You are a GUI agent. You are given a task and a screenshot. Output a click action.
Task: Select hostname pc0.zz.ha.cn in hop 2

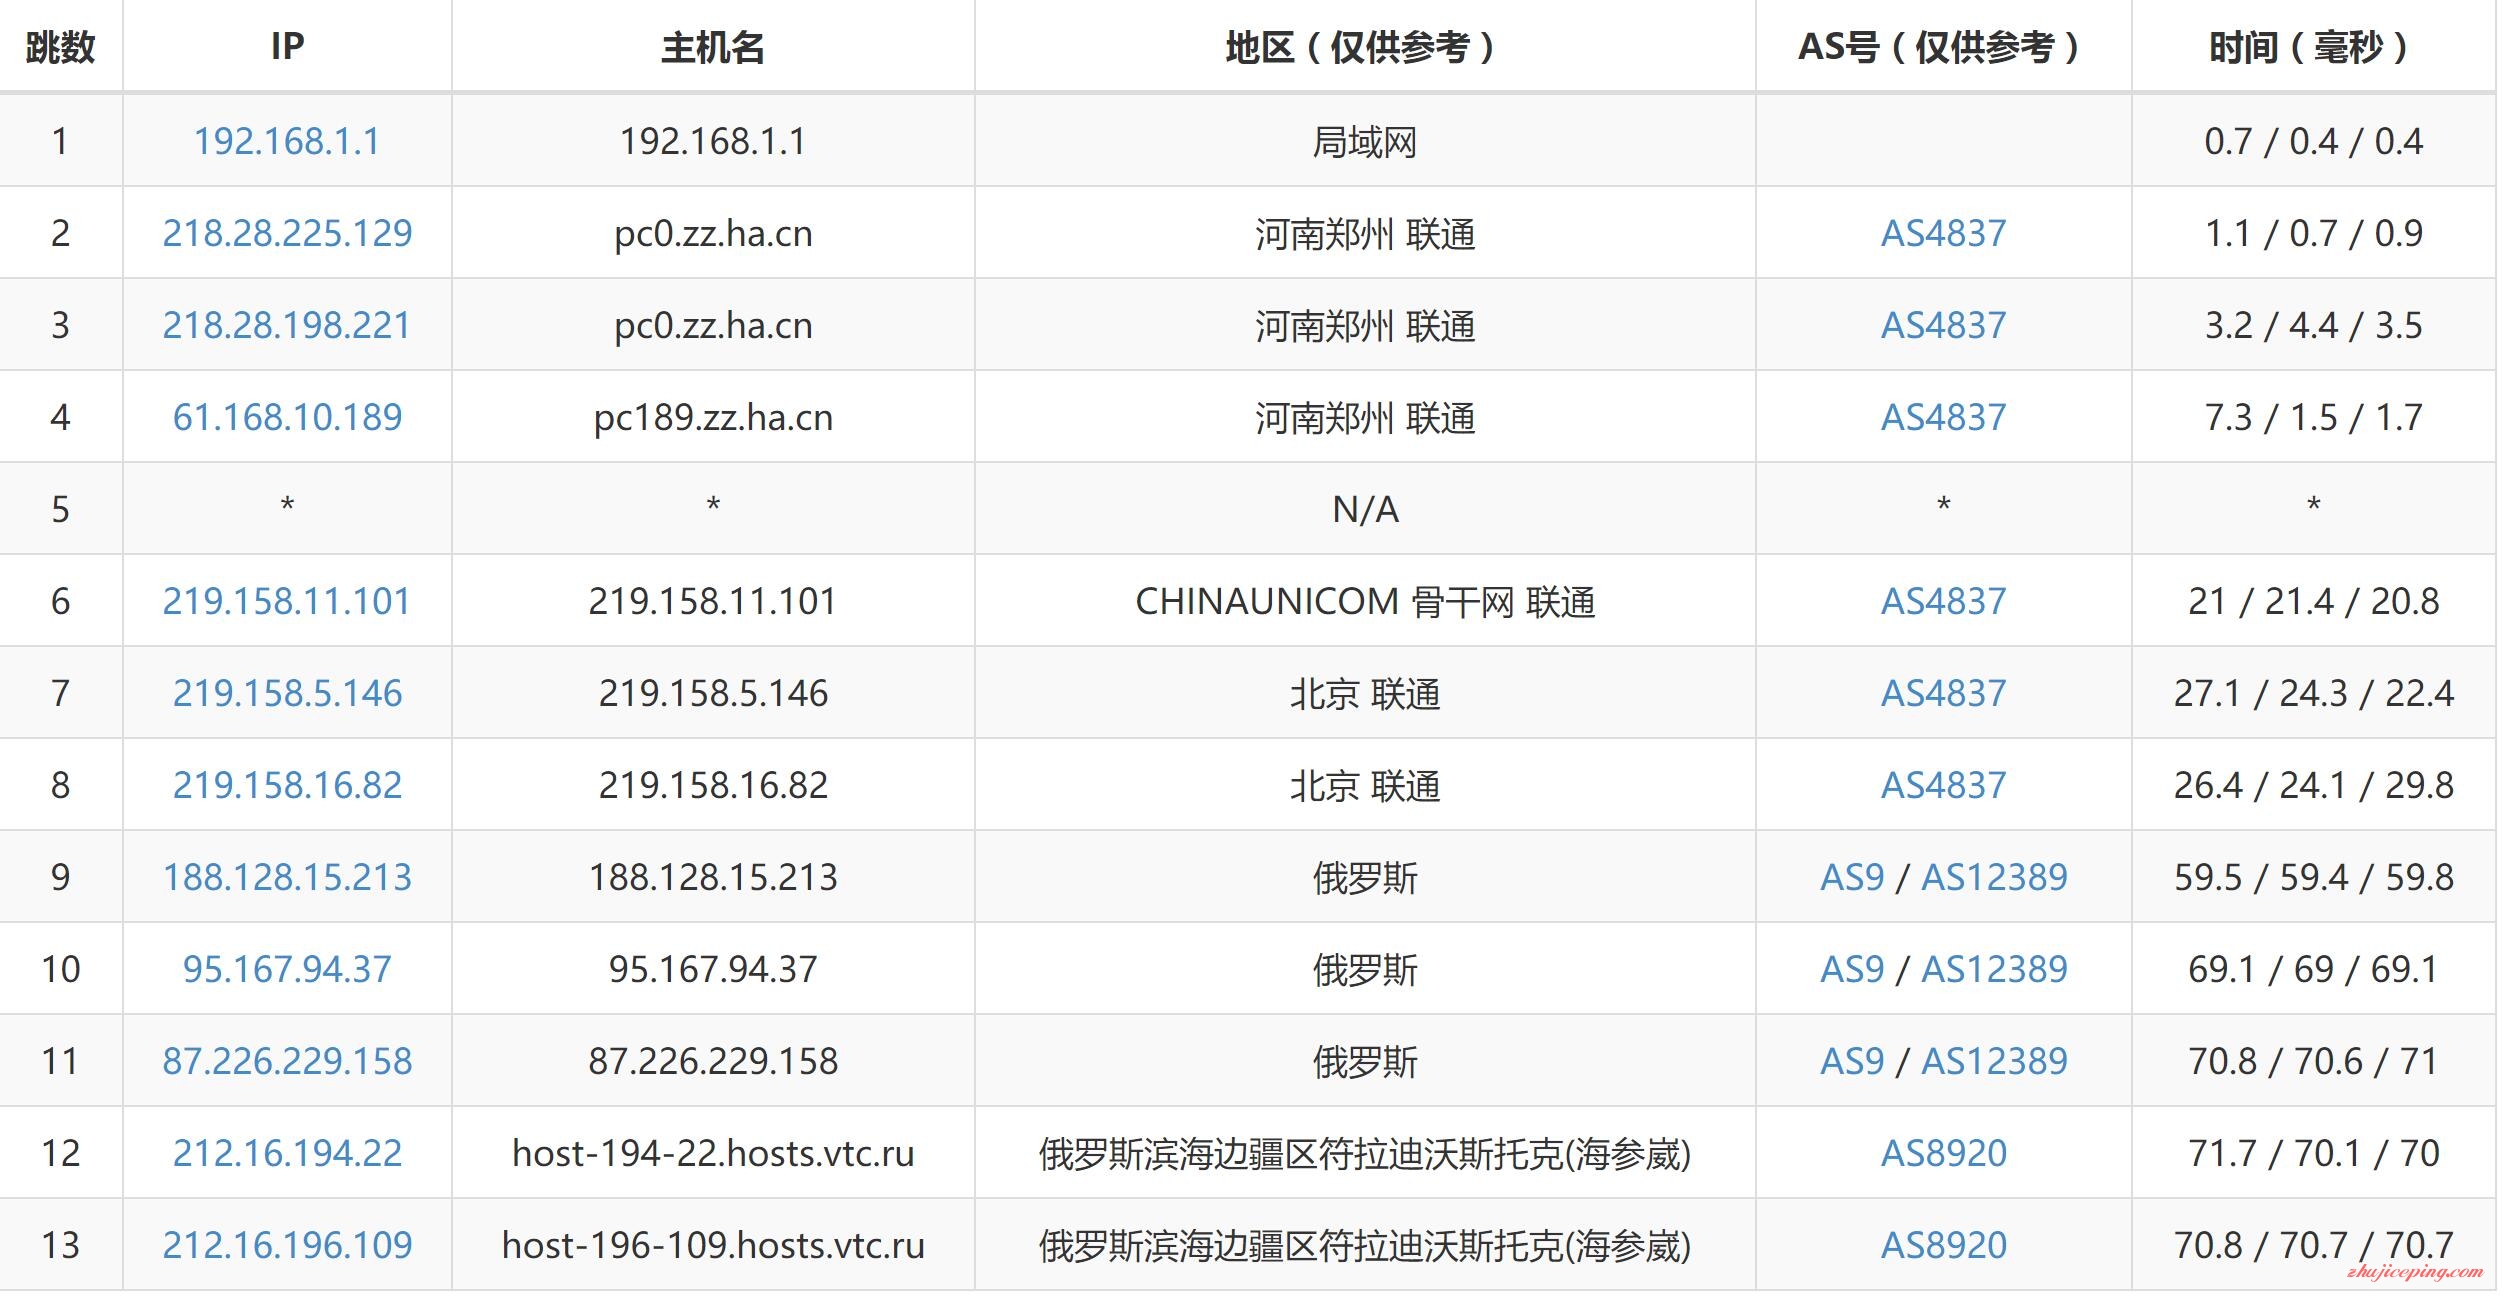point(713,233)
